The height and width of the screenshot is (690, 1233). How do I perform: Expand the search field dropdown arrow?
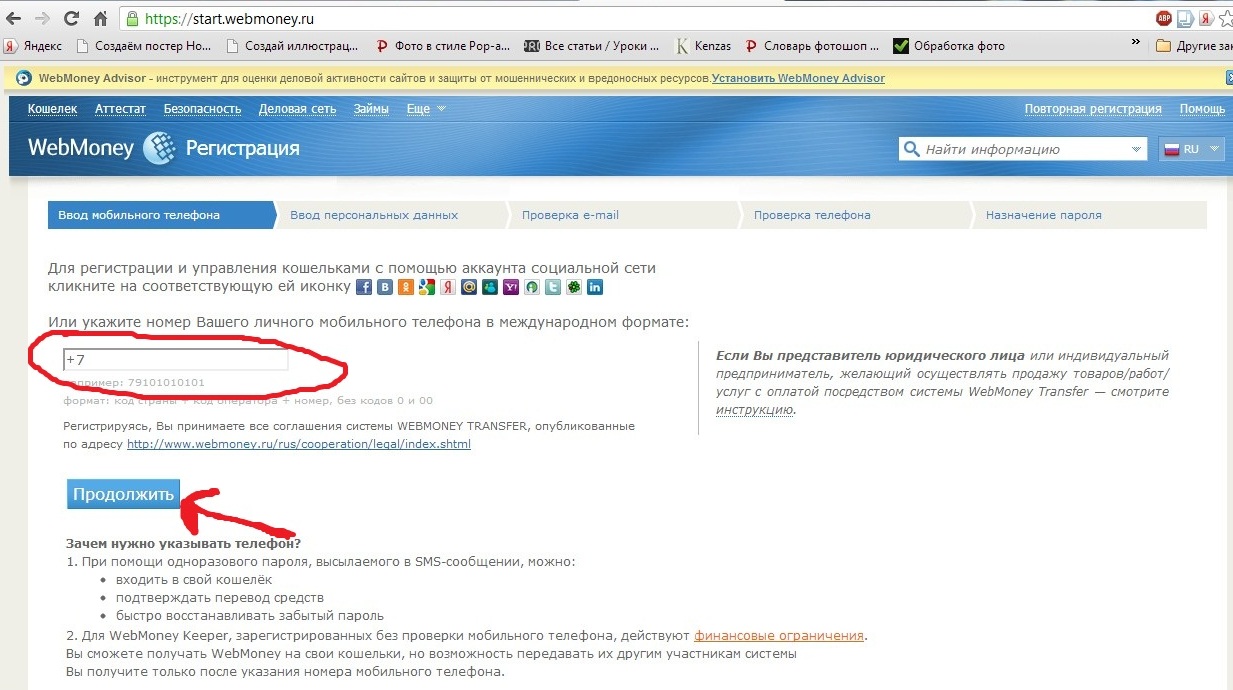[1136, 149]
